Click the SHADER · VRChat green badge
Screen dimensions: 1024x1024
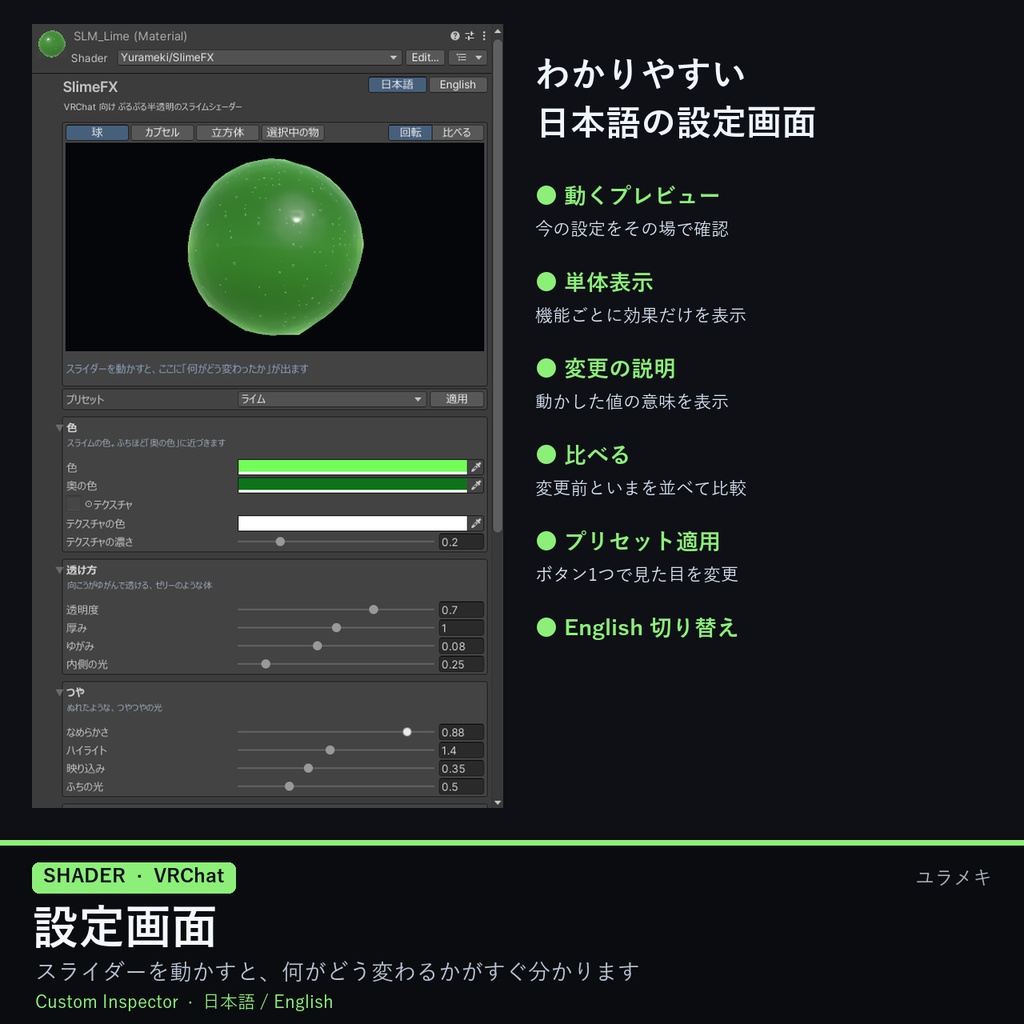134,877
